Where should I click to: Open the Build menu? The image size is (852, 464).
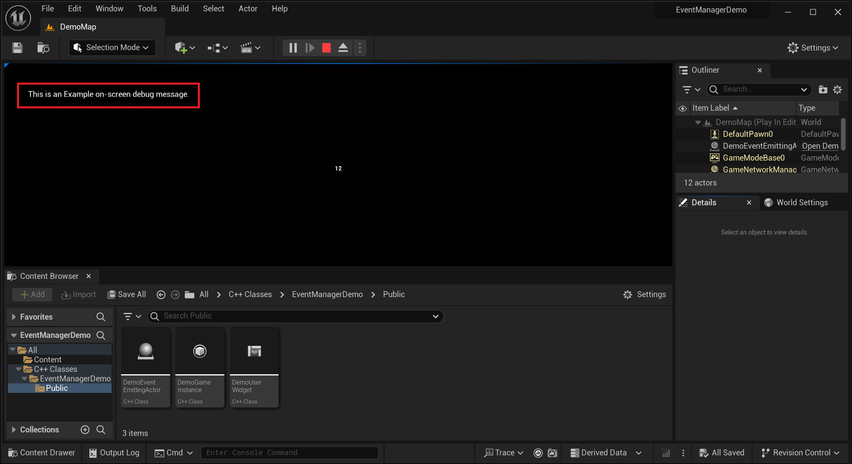180,9
